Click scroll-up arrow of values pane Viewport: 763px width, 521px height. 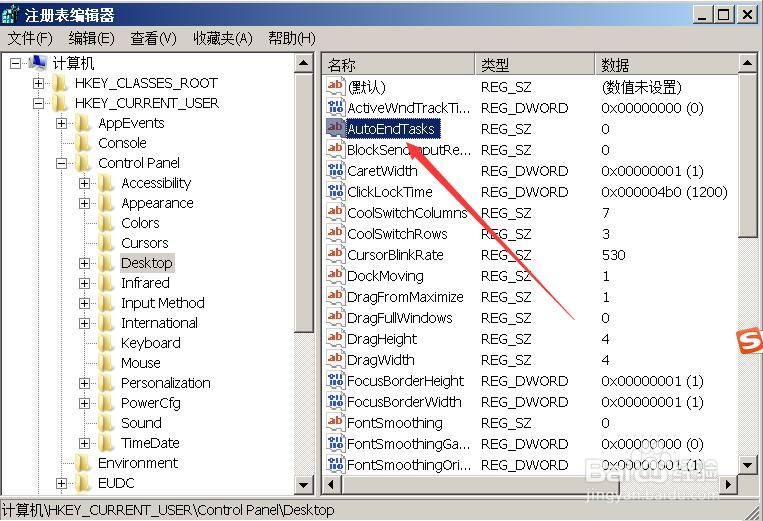(x=748, y=63)
